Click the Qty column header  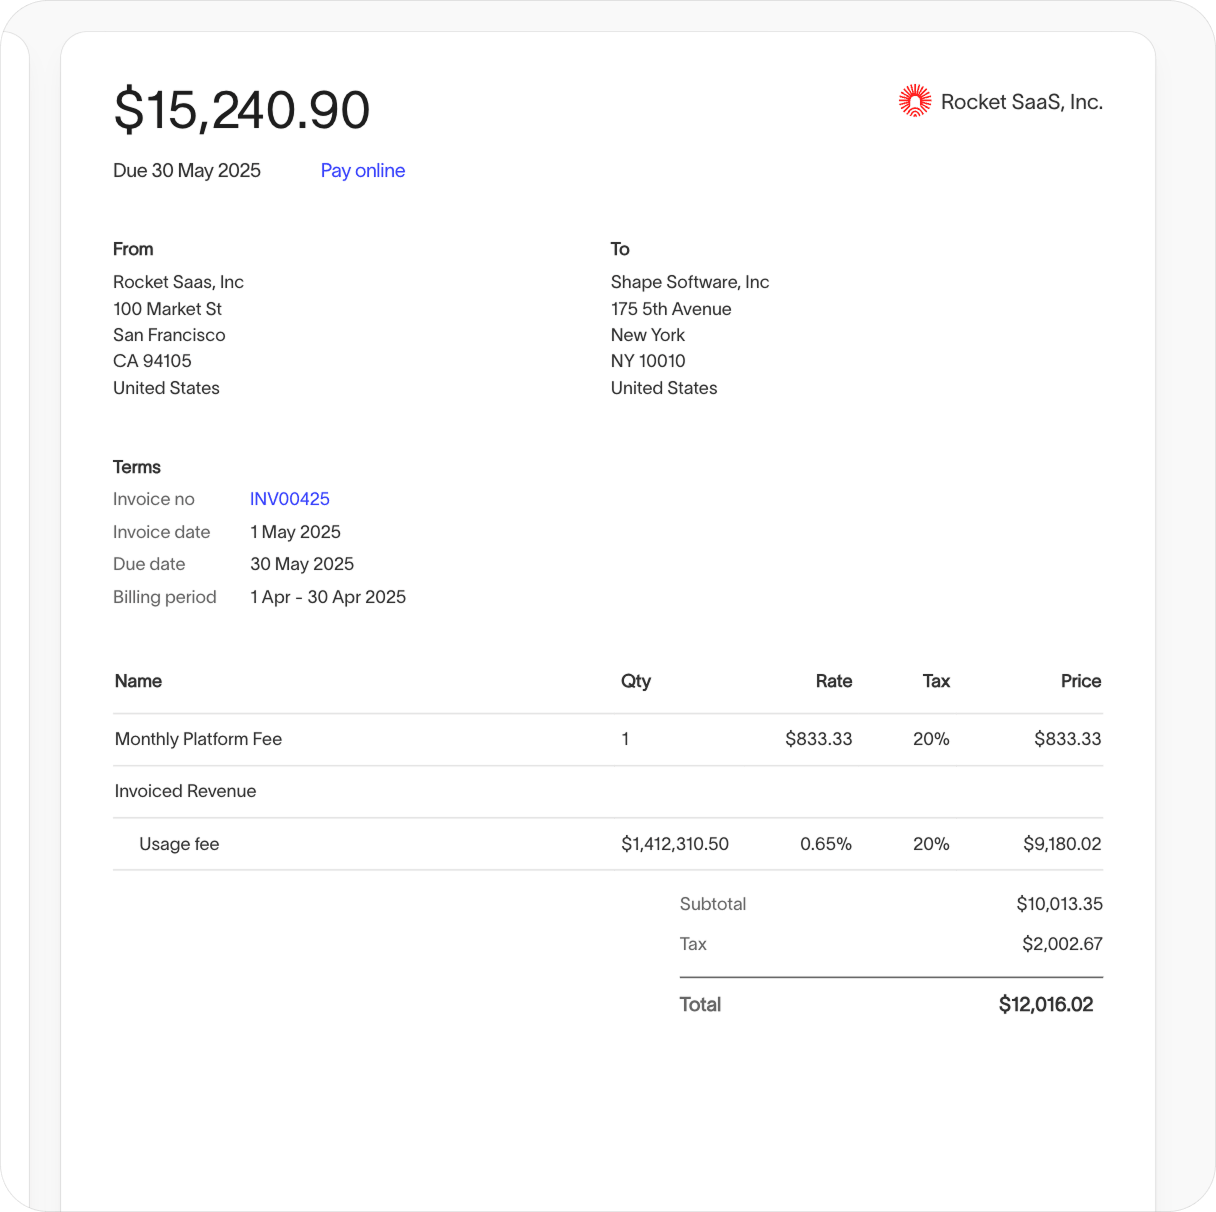(x=636, y=681)
